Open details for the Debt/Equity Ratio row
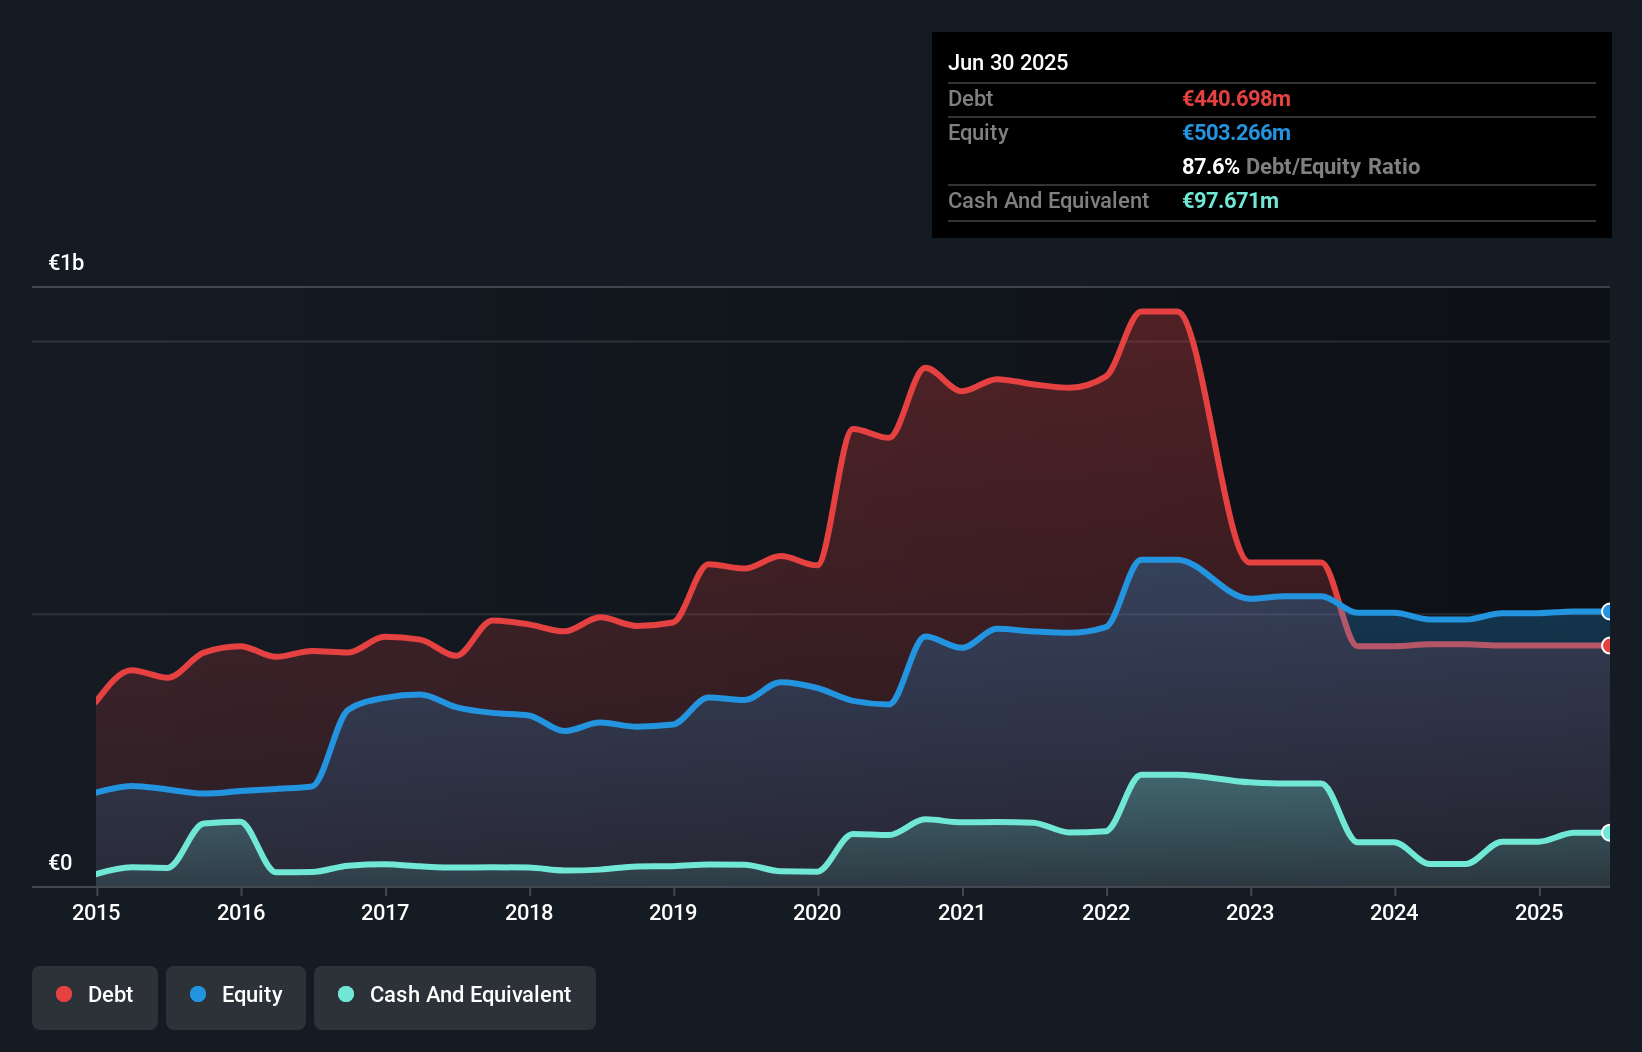This screenshot has height=1052, width=1642. [x=1300, y=166]
